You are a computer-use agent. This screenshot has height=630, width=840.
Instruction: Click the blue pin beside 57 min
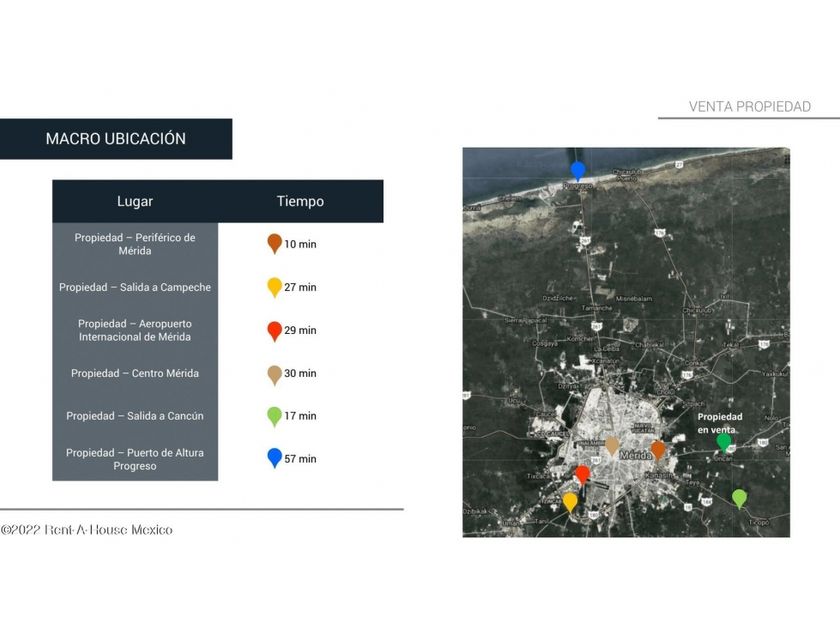point(275,458)
